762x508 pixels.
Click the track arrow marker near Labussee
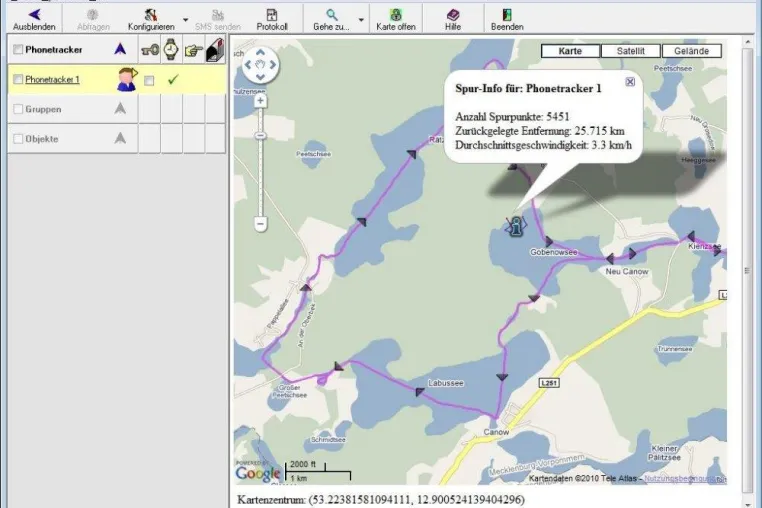[420, 391]
